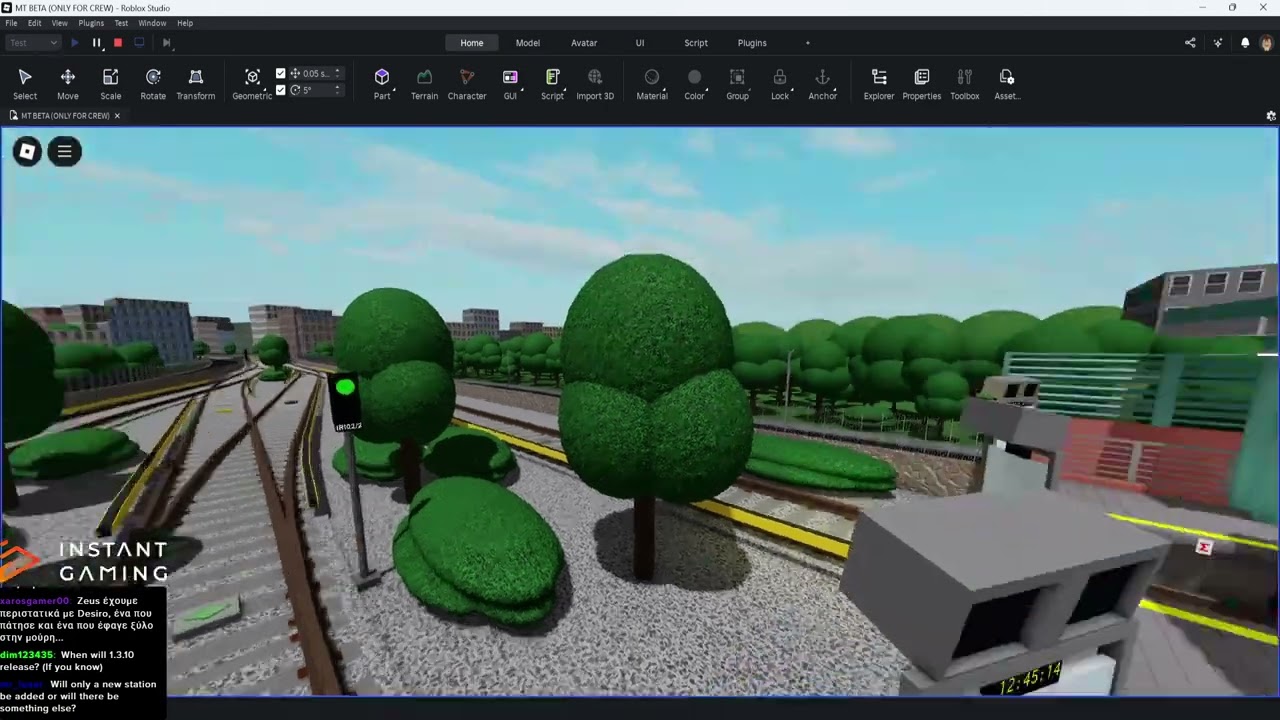Close the MT BETA document tab
This screenshot has width=1280, height=720.
pyautogui.click(x=117, y=116)
